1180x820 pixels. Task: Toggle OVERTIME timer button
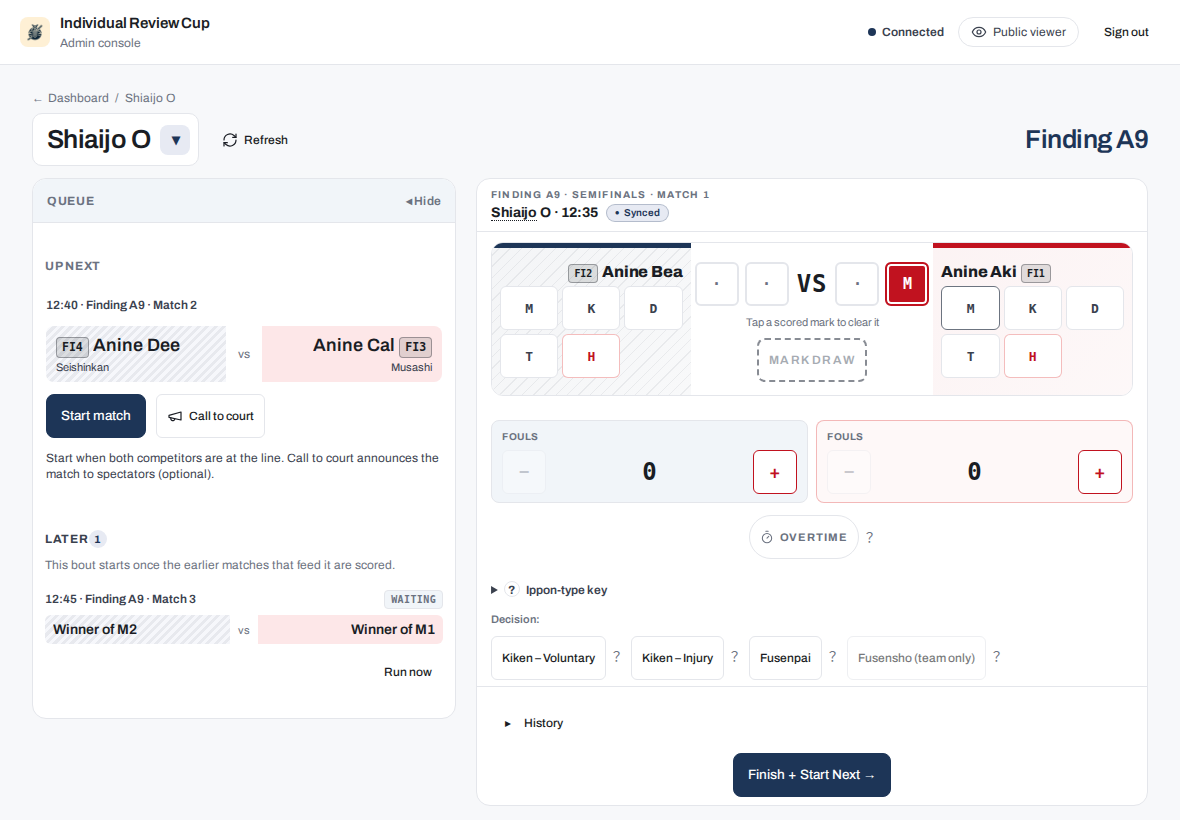(804, 537)
